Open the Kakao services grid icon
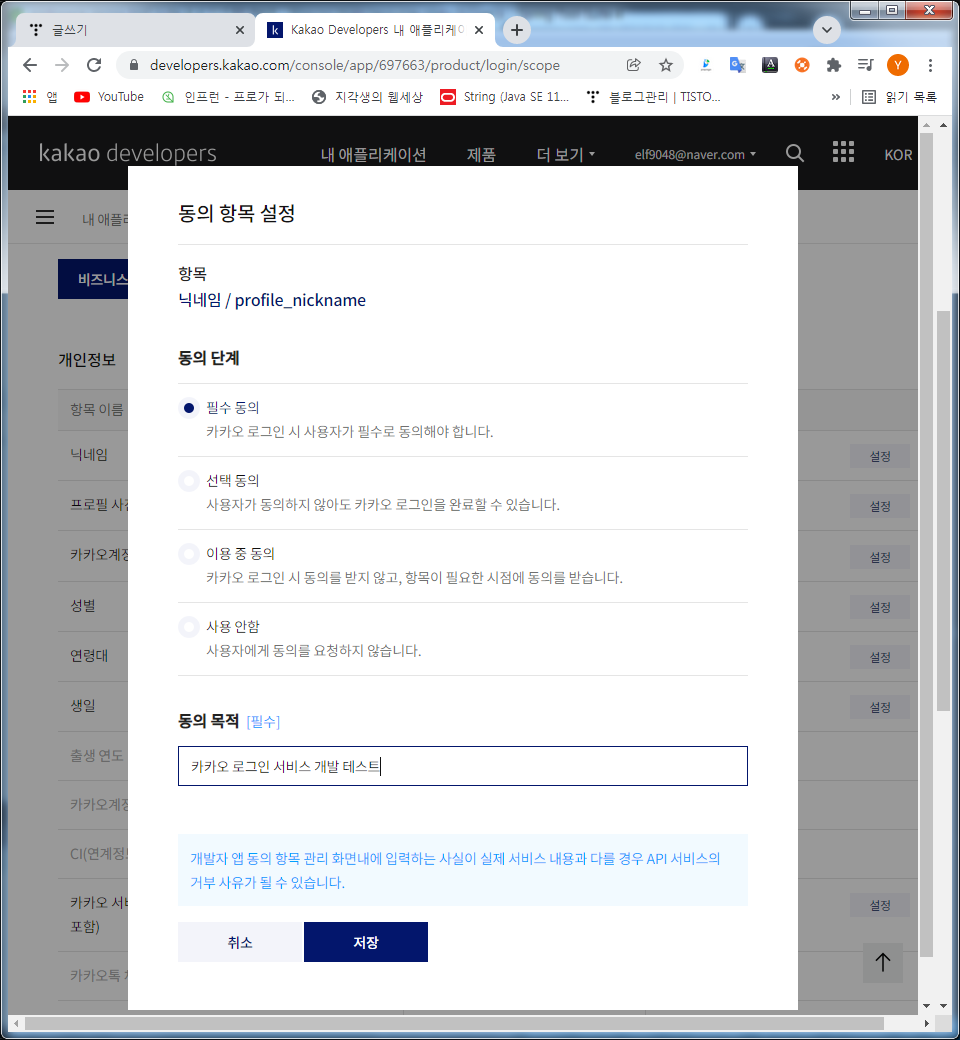Screen dimensions: 960x1040 (843, 152)
